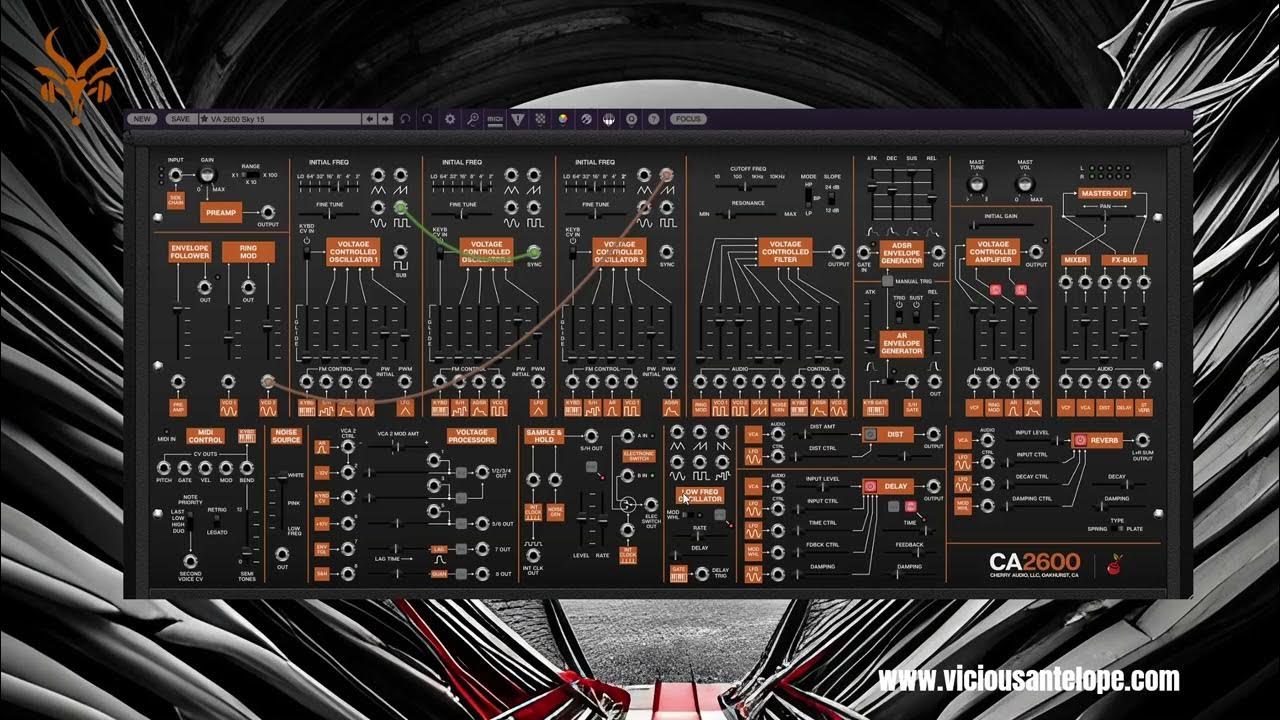Adjust the Noise Source color slider

coord(282,505)
